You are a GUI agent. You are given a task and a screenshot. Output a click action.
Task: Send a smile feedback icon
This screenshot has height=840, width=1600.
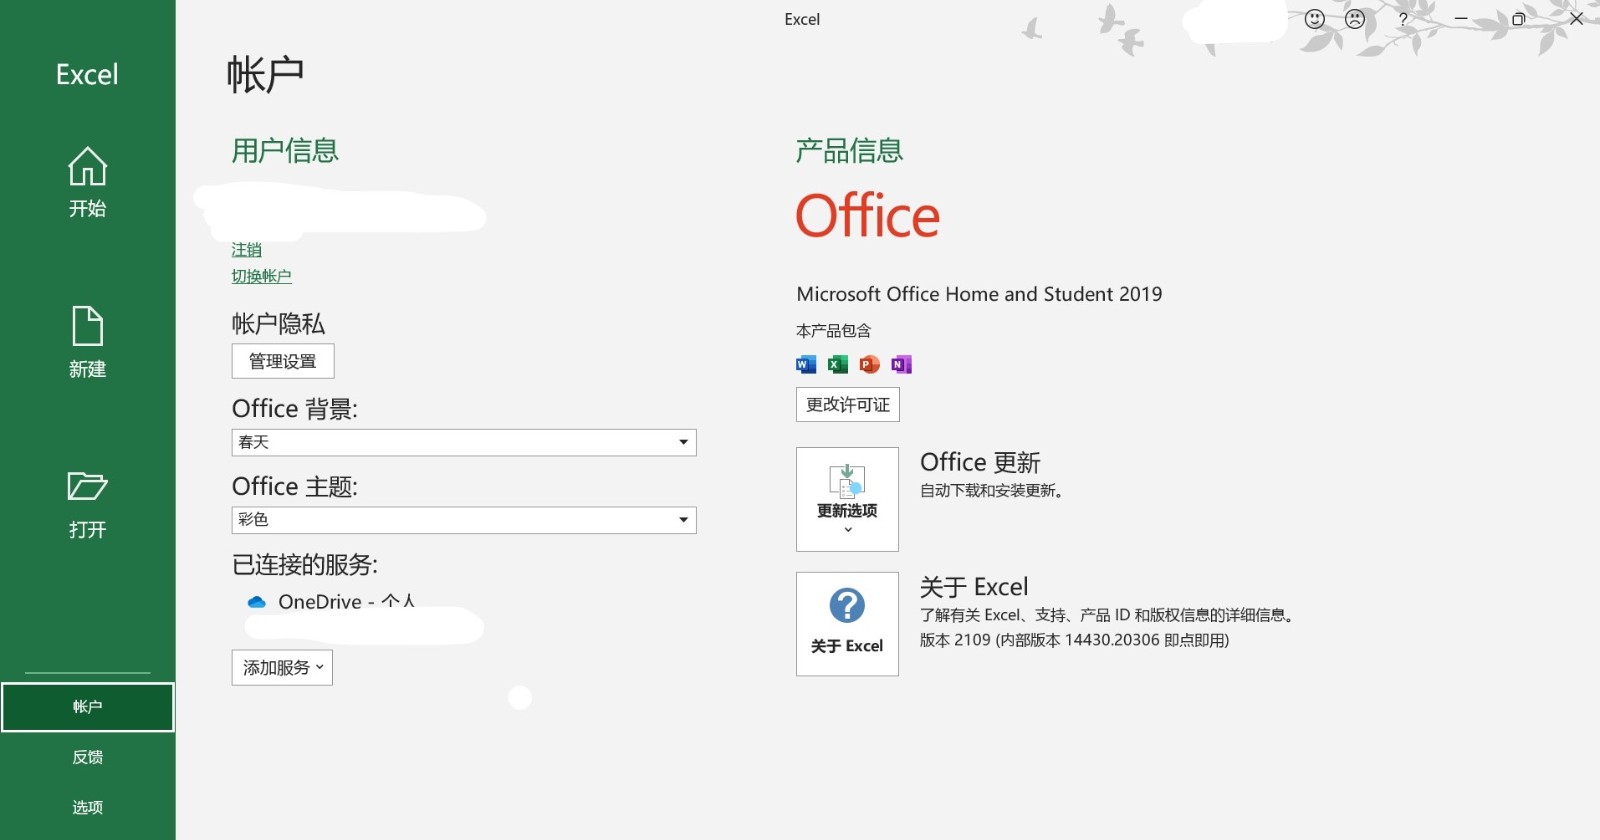(1315, 19)
